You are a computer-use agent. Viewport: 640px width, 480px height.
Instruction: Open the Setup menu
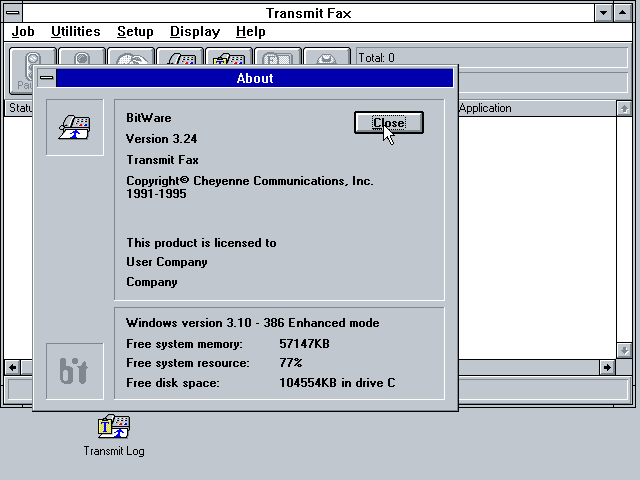[135, 31]
